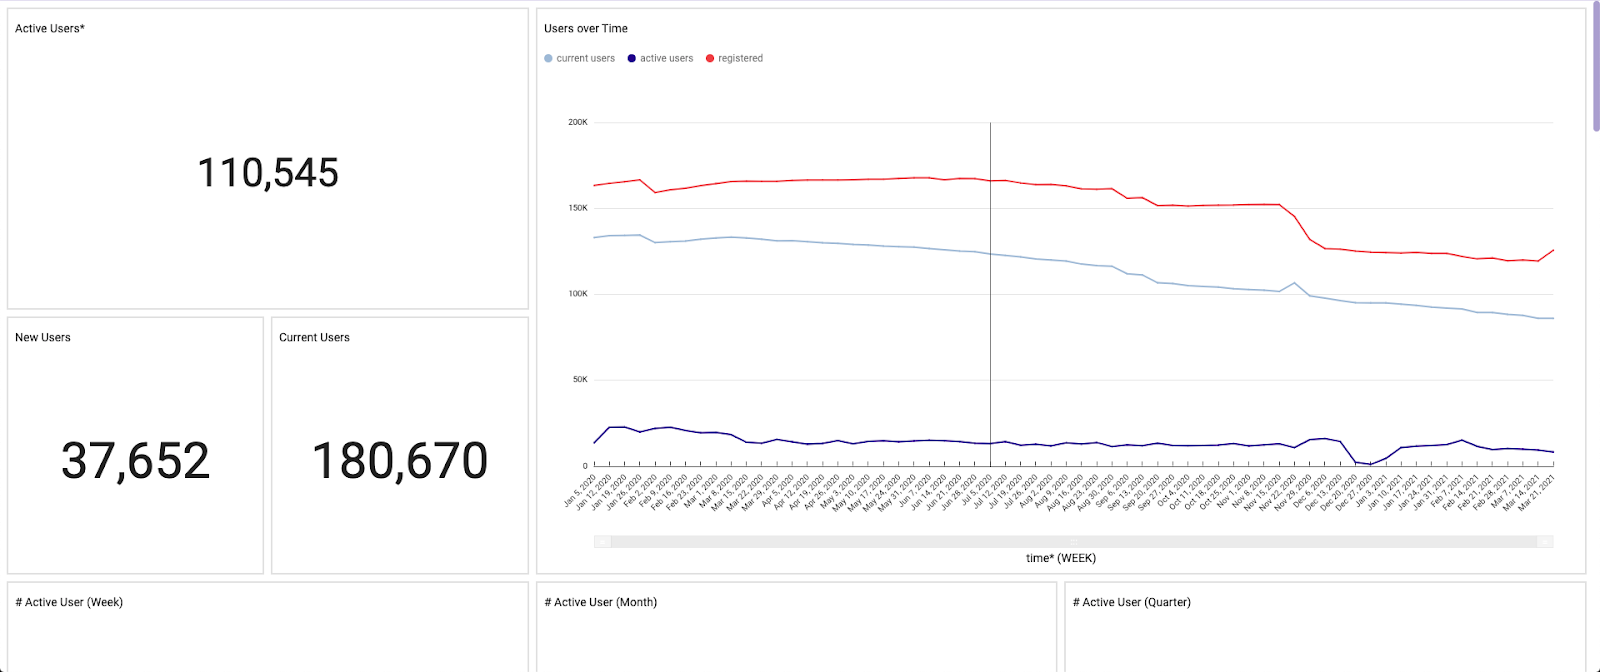Click the 200K y-axis label

(578, 123)
